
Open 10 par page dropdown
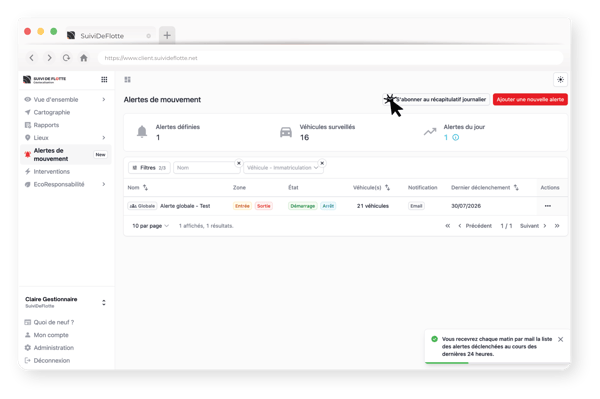coord(150,226)
